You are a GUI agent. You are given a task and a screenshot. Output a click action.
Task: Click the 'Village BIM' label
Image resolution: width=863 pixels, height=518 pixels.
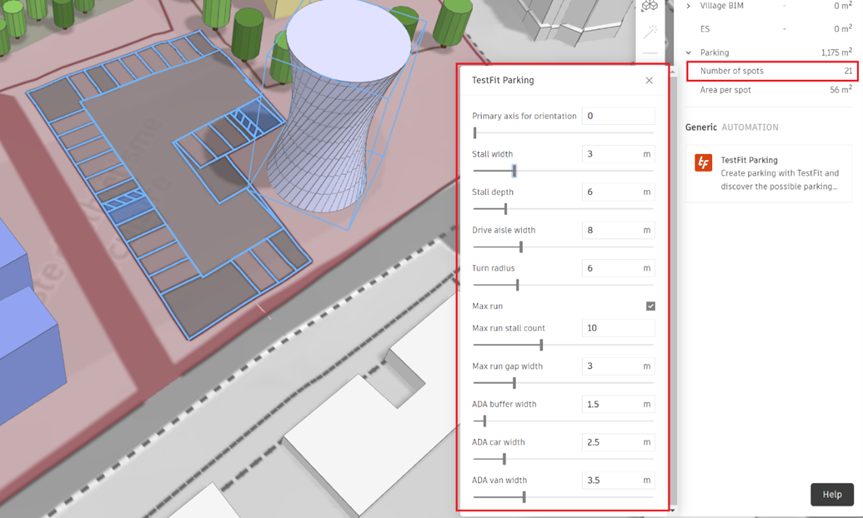point(722,6)
